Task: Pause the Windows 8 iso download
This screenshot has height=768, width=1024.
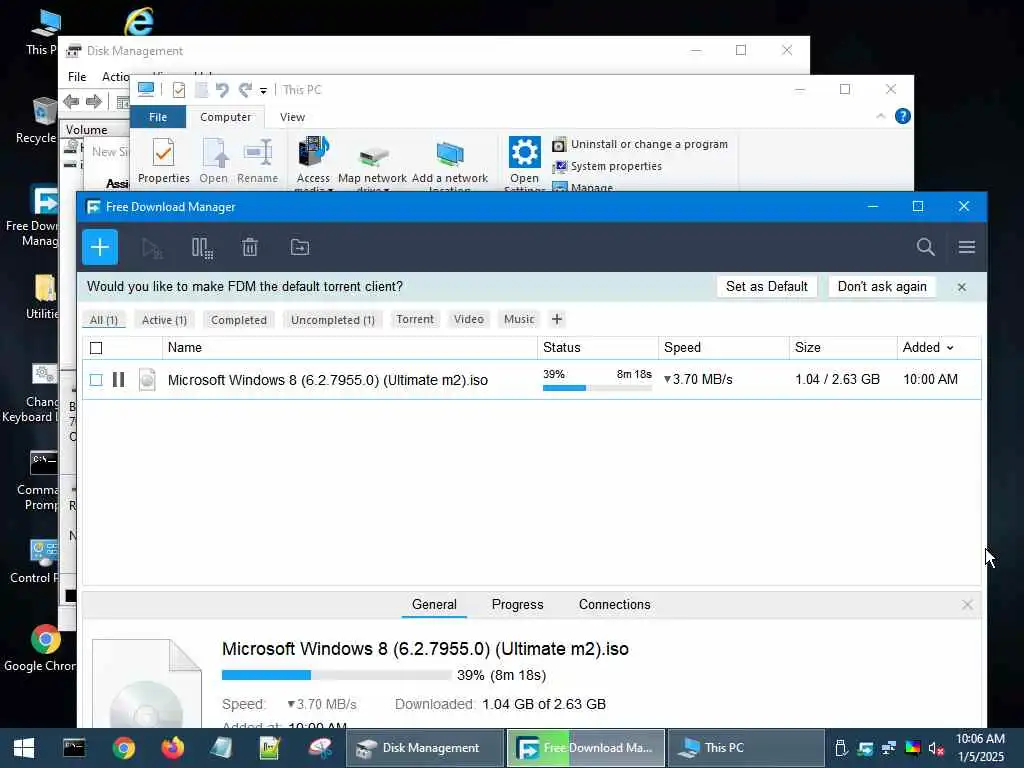Action: coord(118,379)
